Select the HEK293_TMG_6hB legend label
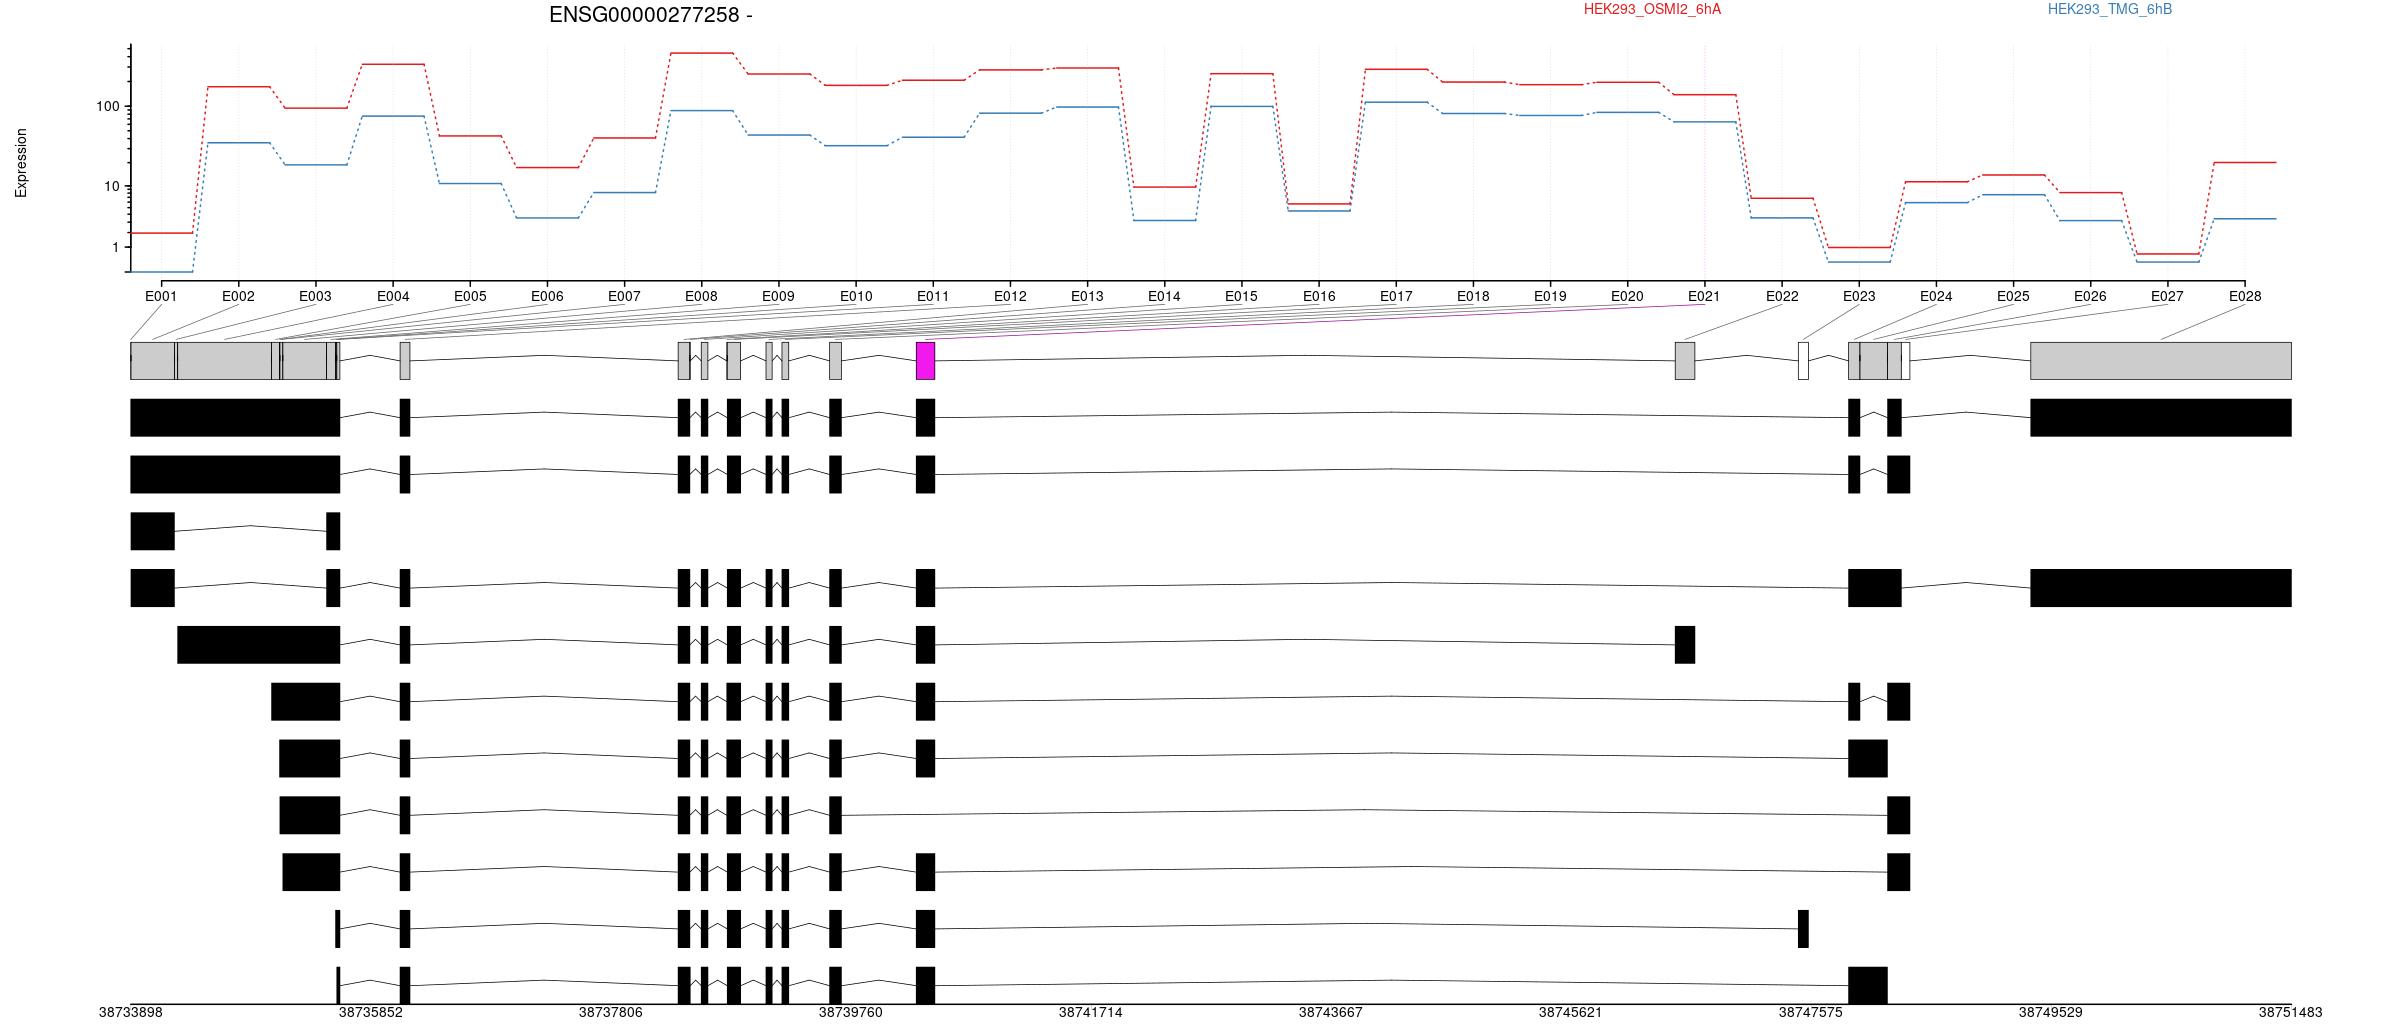 pos(2109,9)
